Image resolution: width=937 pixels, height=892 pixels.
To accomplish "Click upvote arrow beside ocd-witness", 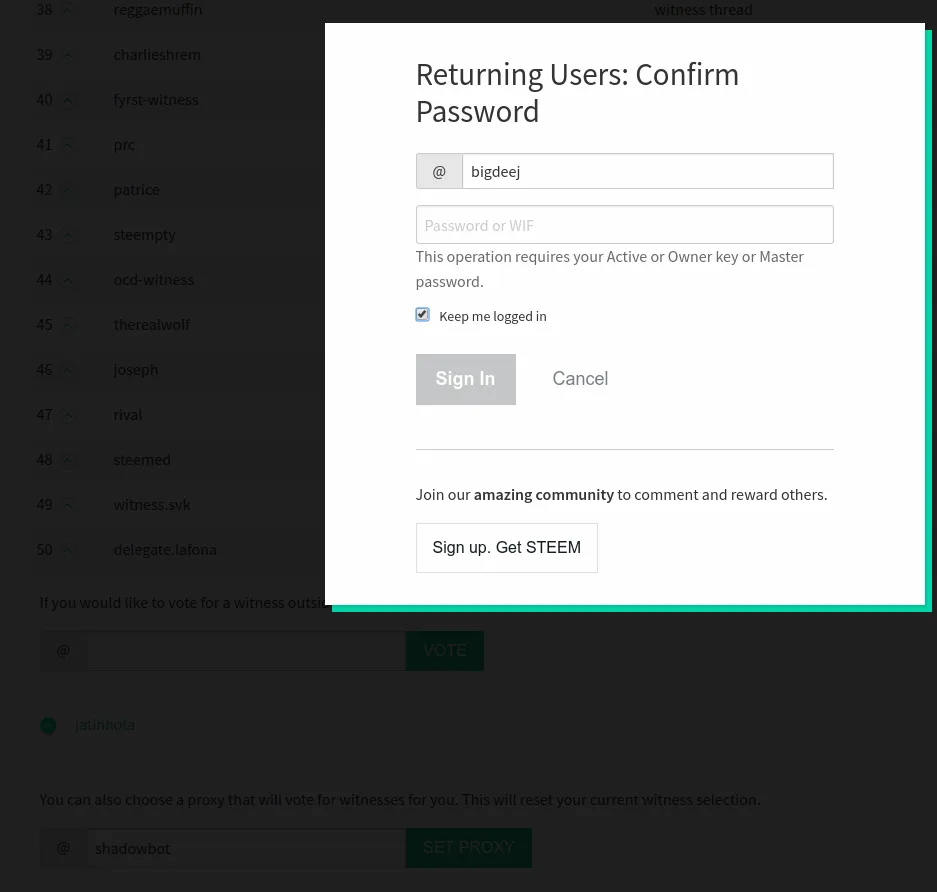I will tap(68, 280).
